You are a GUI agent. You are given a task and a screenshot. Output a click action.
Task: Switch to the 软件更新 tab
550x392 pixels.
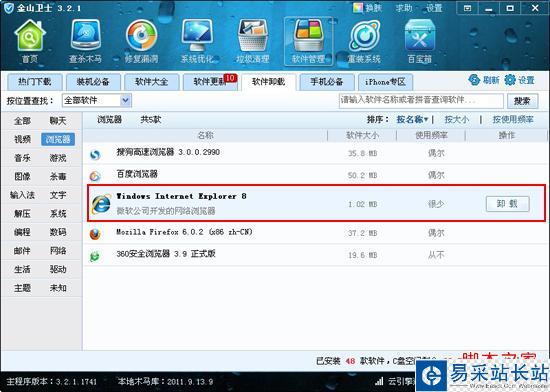(x=210, y=82)
